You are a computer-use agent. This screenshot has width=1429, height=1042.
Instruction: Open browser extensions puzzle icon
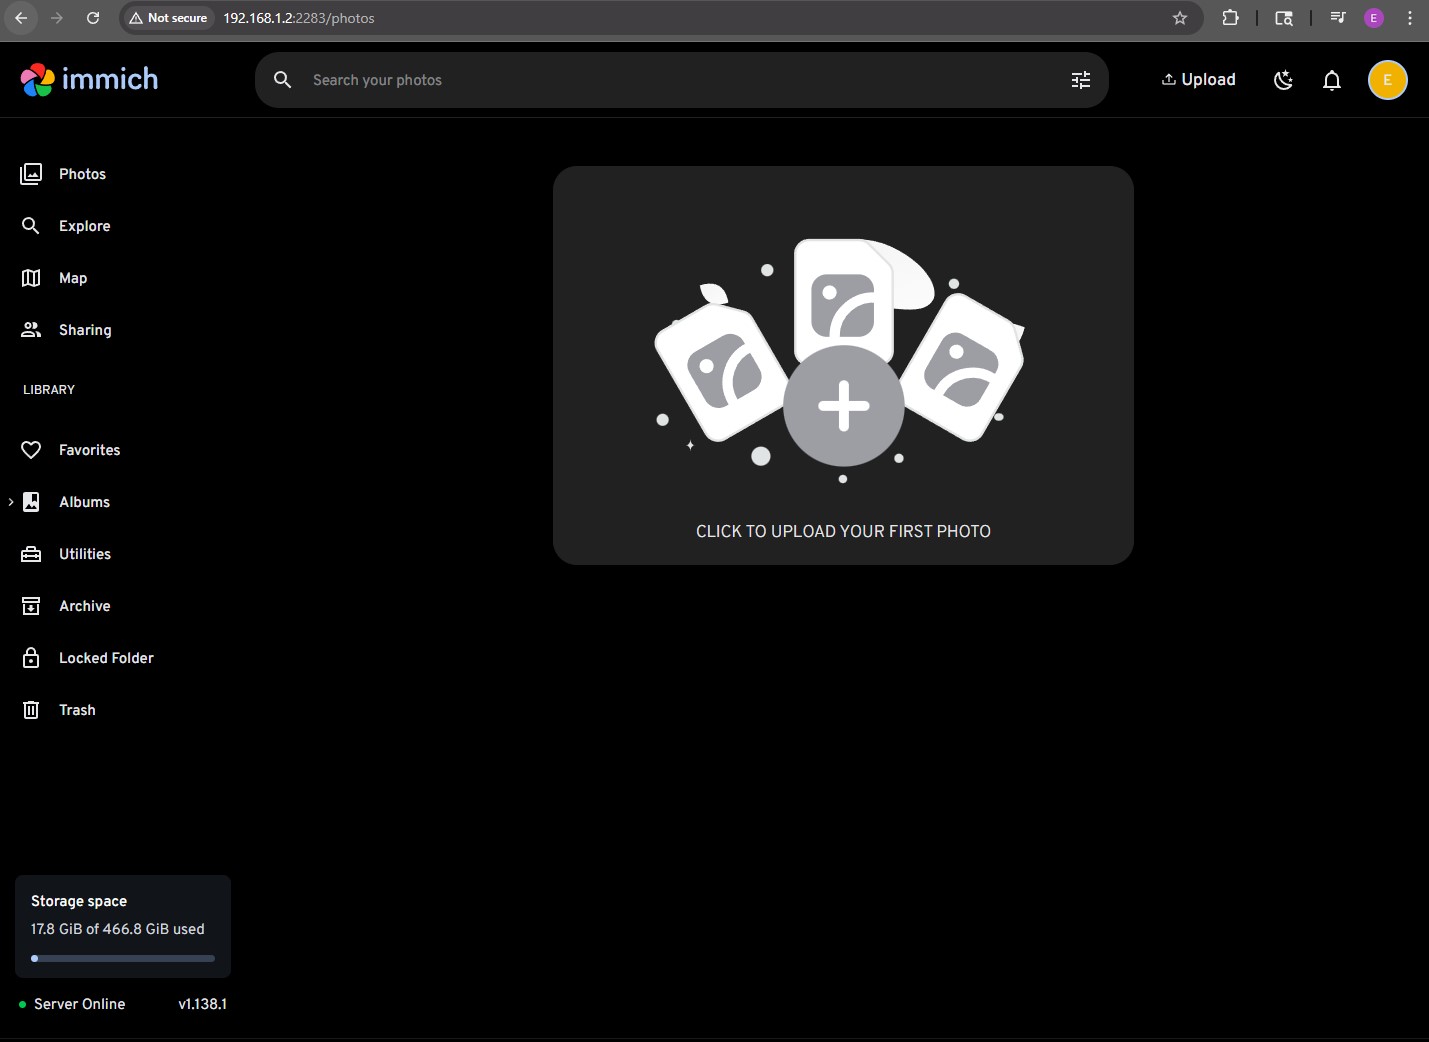(x=1231, y=18)
